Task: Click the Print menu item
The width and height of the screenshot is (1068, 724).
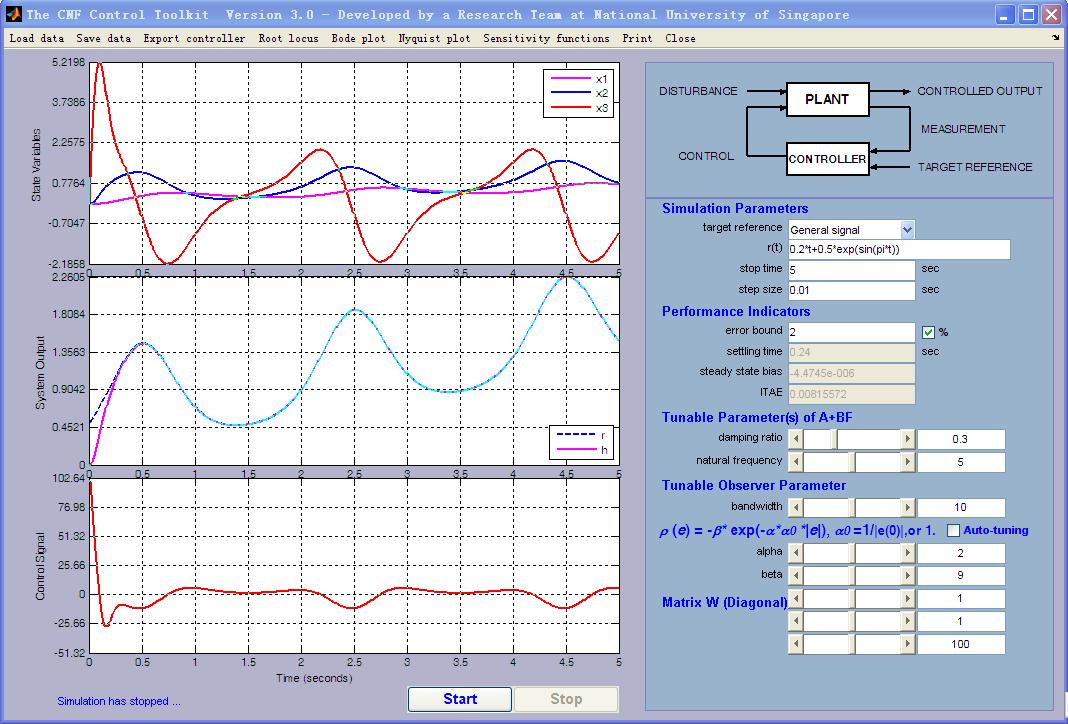Action: [x=637, y=39]
